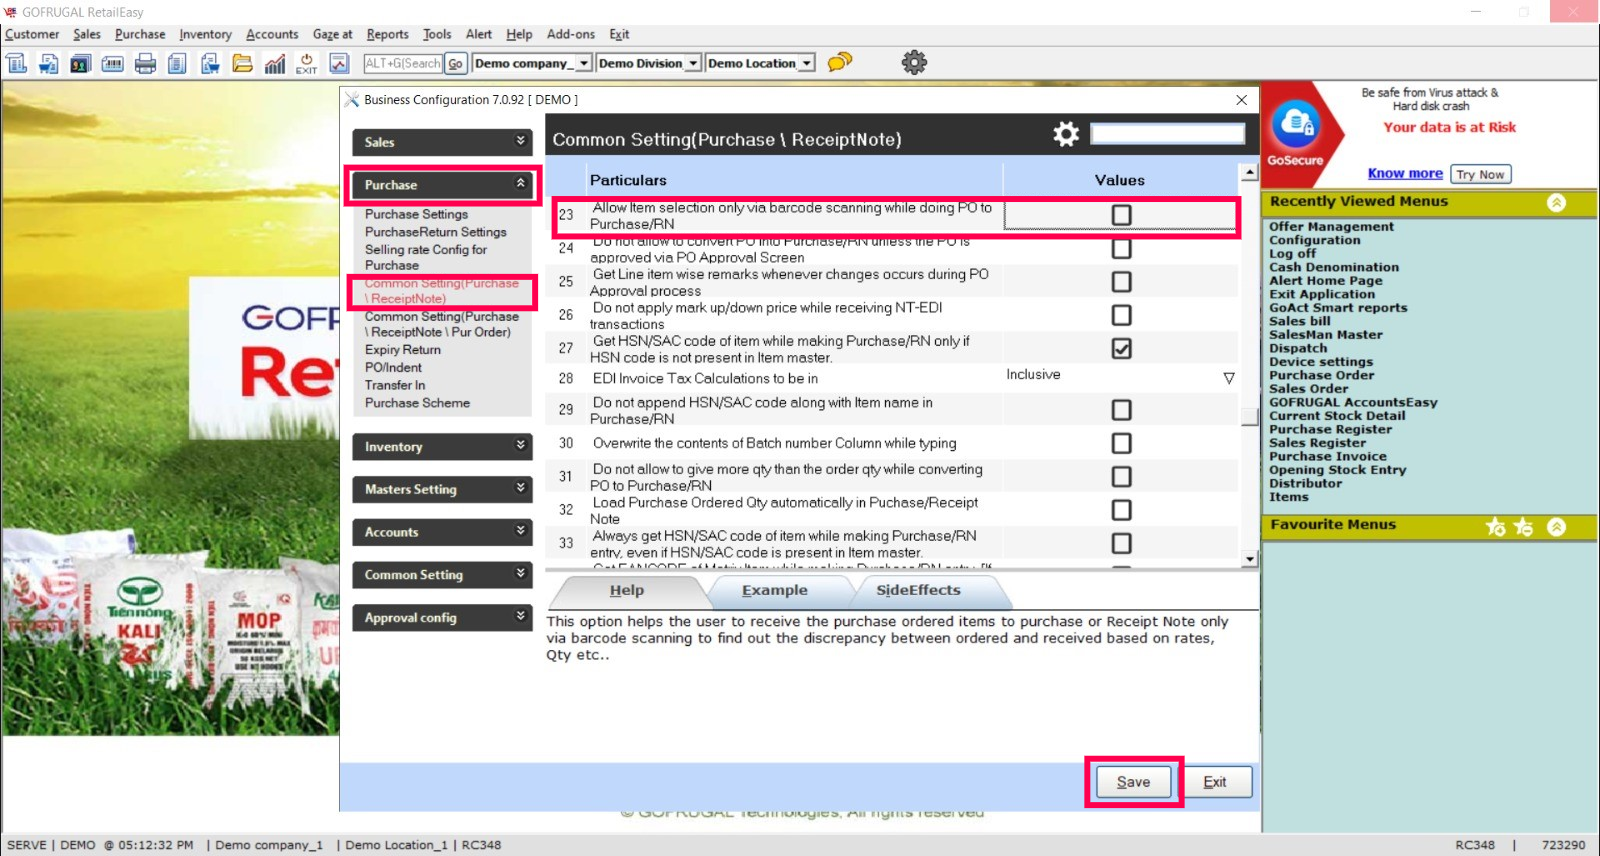Click the search field in settings header
1600x856 pixels.
click(x=1167, y=134)
